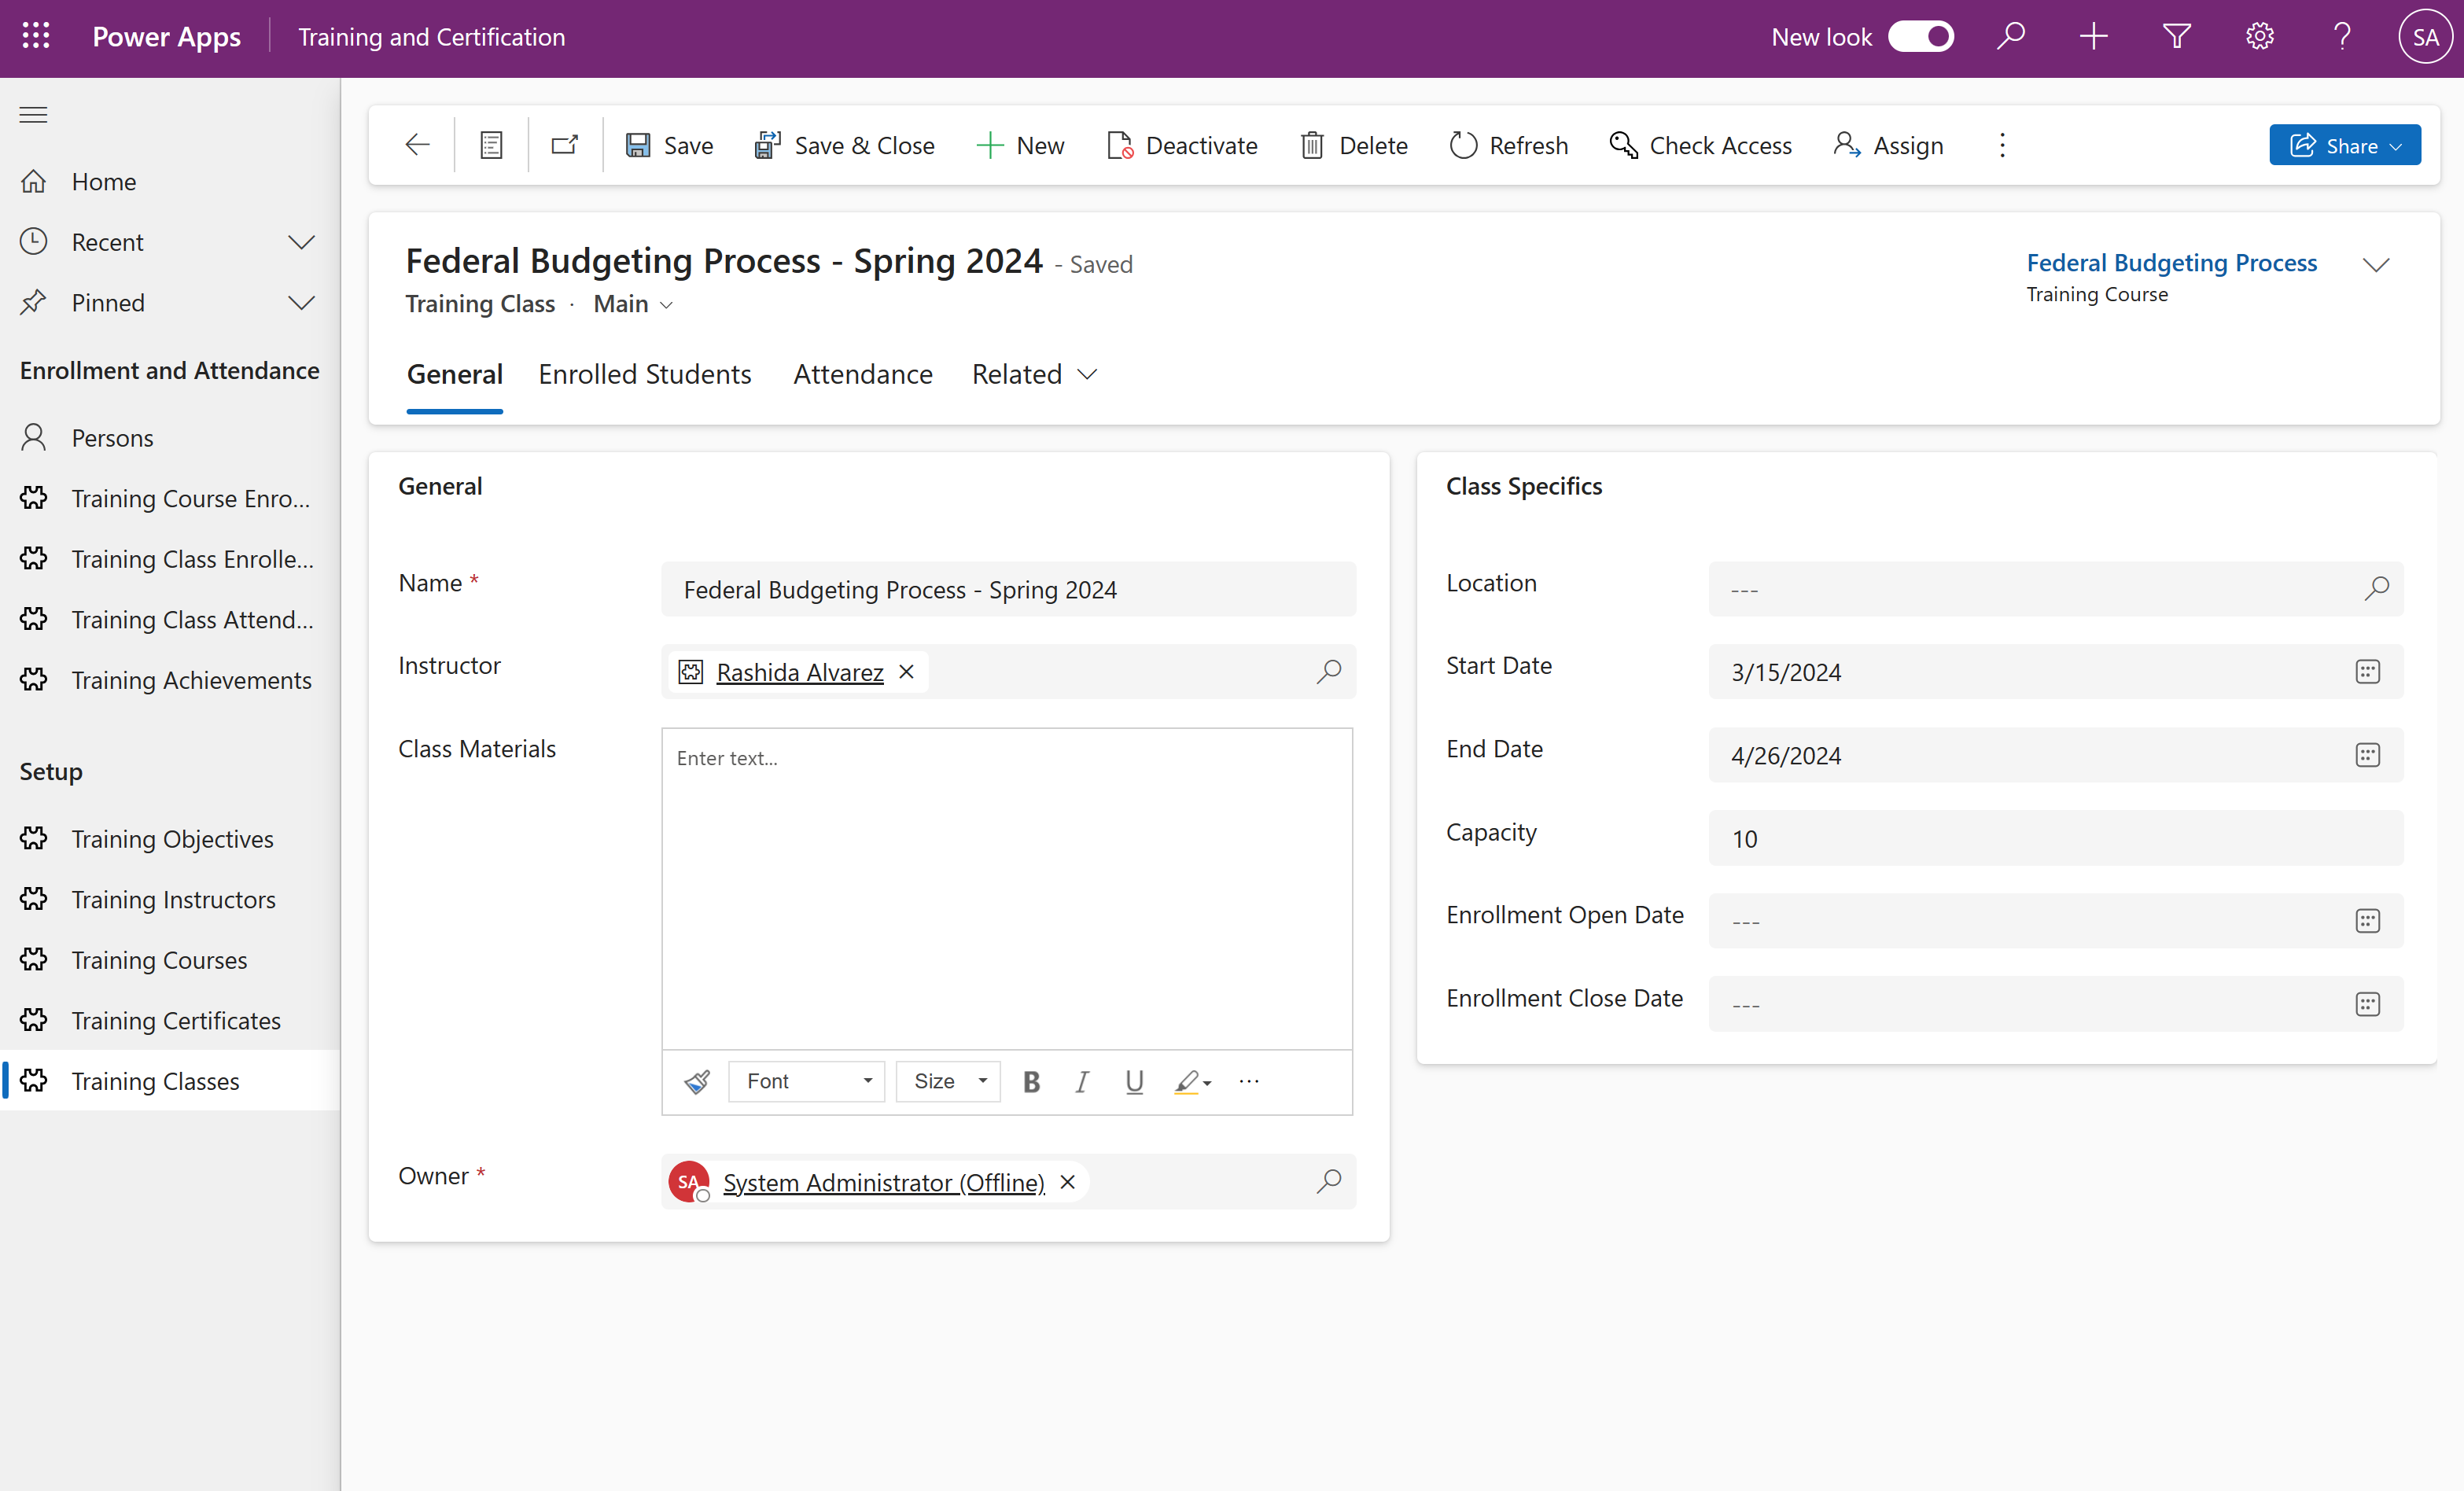Click the Capacity field
This screenshot has height=1491, width=2464.
click(x=2055, y=838)
